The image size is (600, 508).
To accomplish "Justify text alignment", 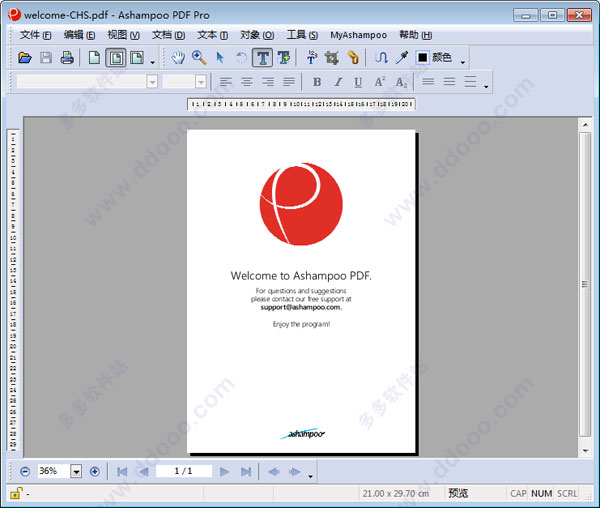I will point(289,81).
